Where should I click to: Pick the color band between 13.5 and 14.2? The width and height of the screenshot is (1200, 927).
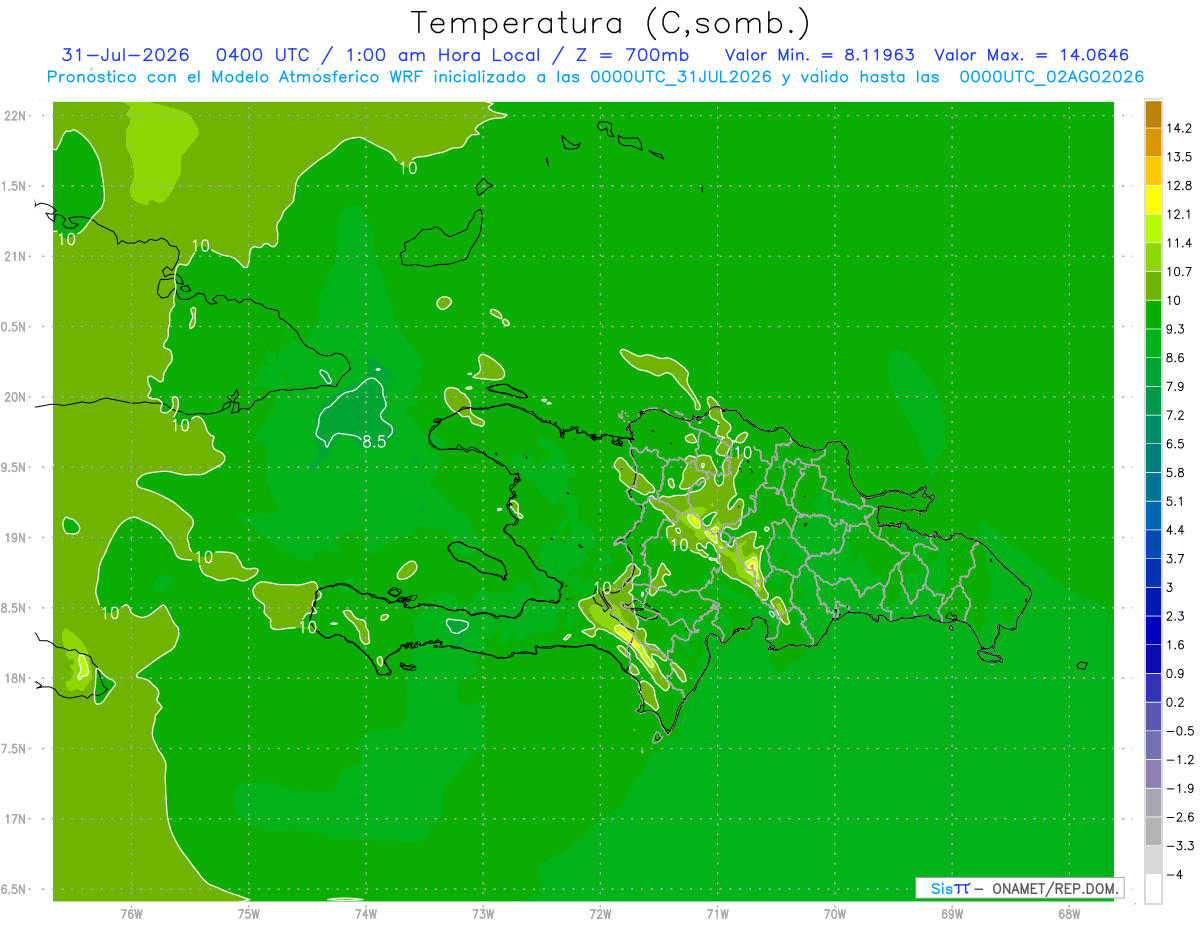click(x=1153, y=142)
